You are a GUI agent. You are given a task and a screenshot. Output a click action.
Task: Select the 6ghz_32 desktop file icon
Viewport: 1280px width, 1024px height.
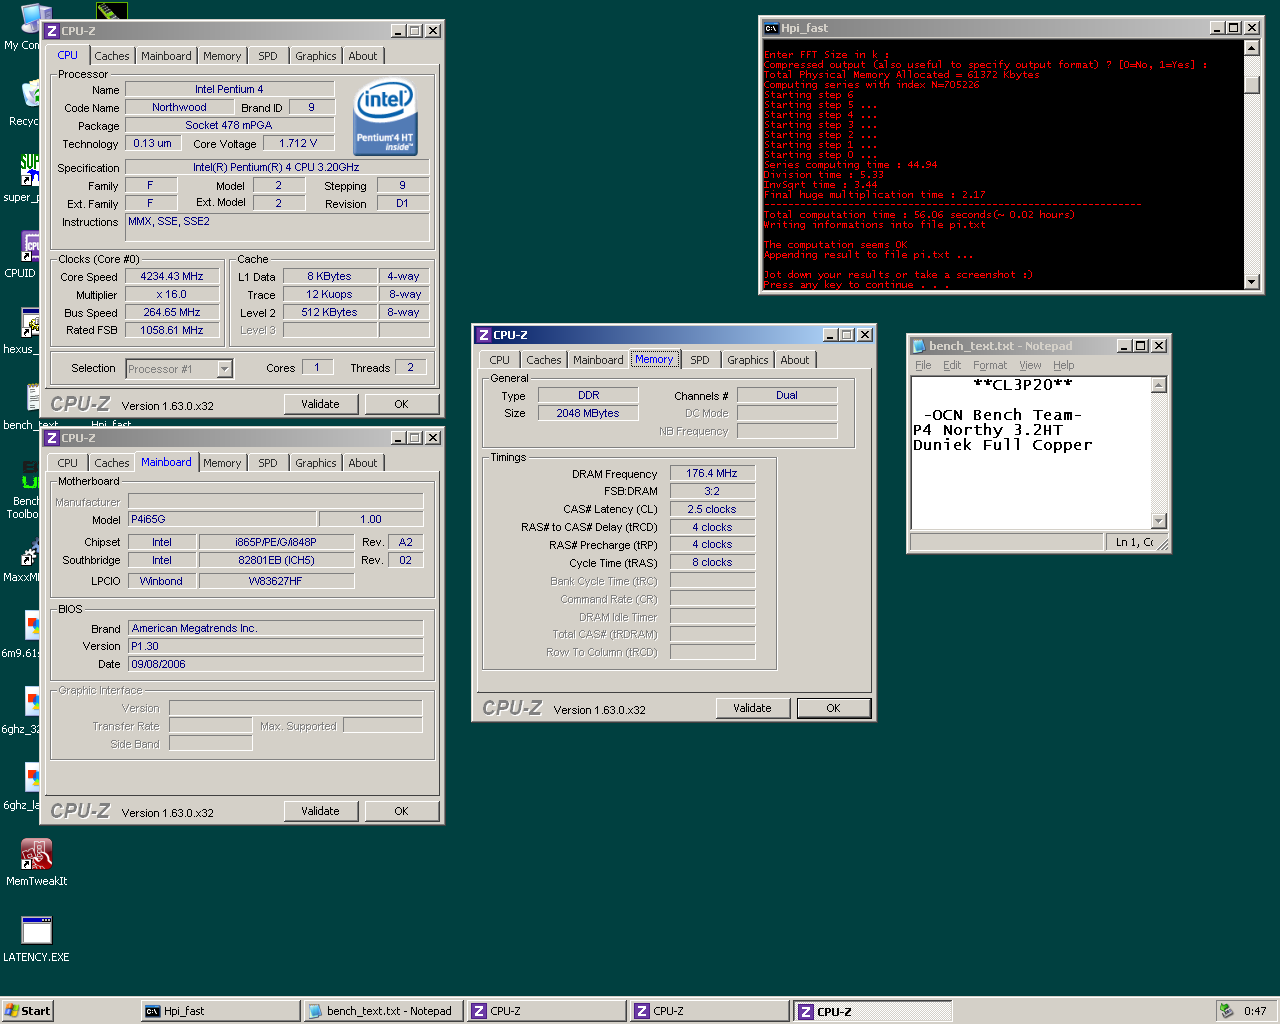point(22,710)
